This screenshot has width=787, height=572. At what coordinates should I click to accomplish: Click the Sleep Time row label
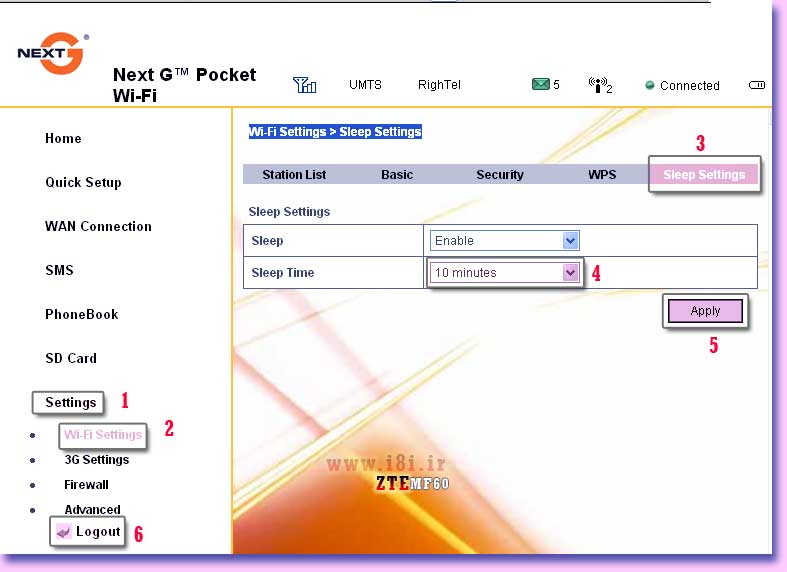(x=283, y=272)
